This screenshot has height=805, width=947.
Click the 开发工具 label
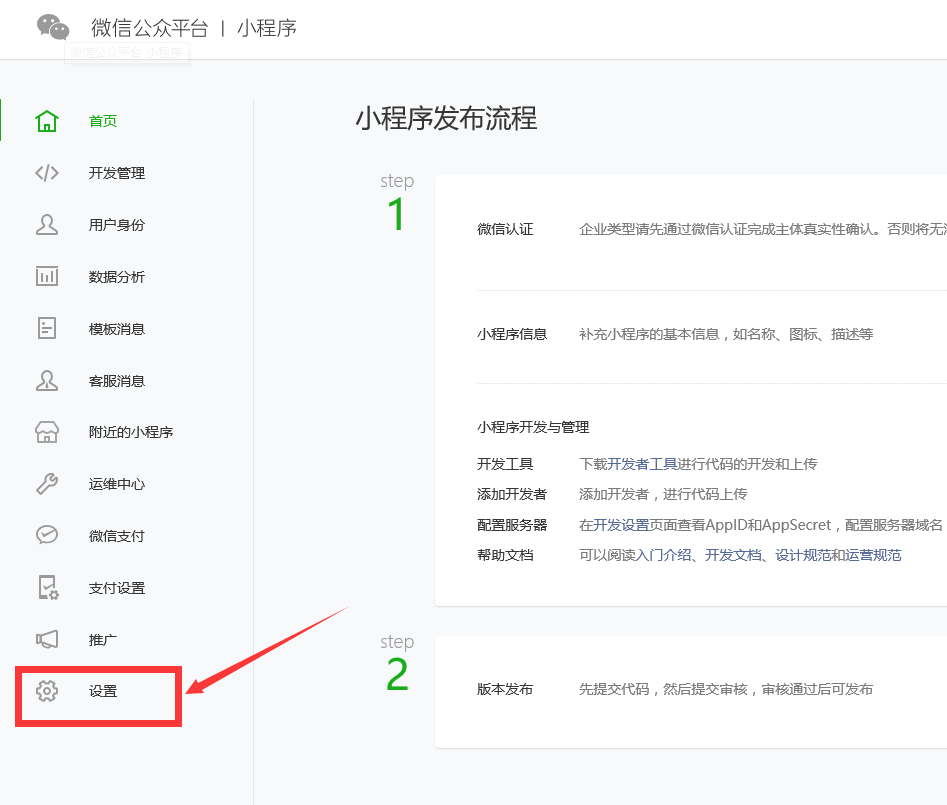point(505,464)
